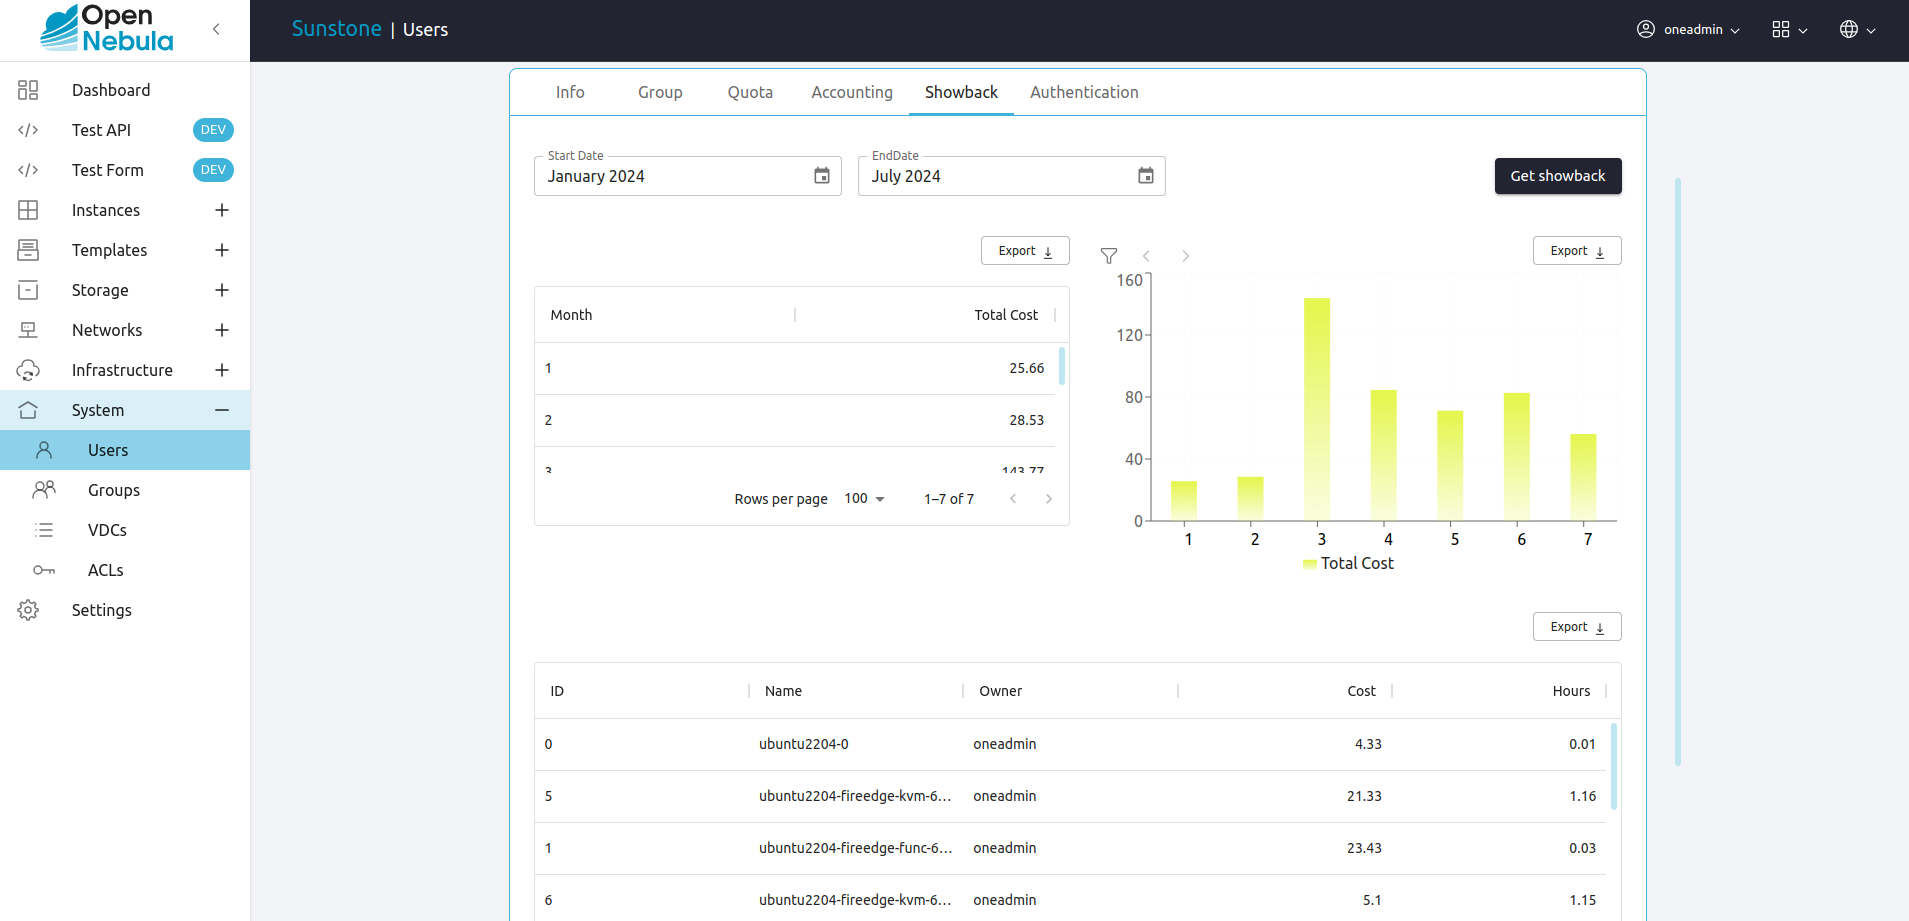Click the month 1 cost 25.66
Screen dimensions: 1909x921
[x=1026, y=368]
